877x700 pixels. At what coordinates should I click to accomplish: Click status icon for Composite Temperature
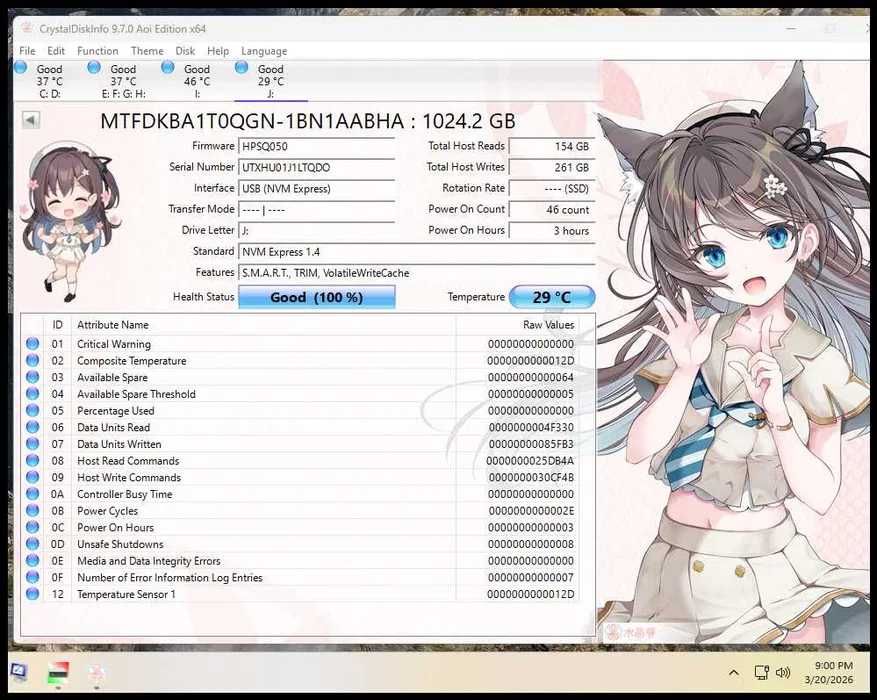coord(32,360)
